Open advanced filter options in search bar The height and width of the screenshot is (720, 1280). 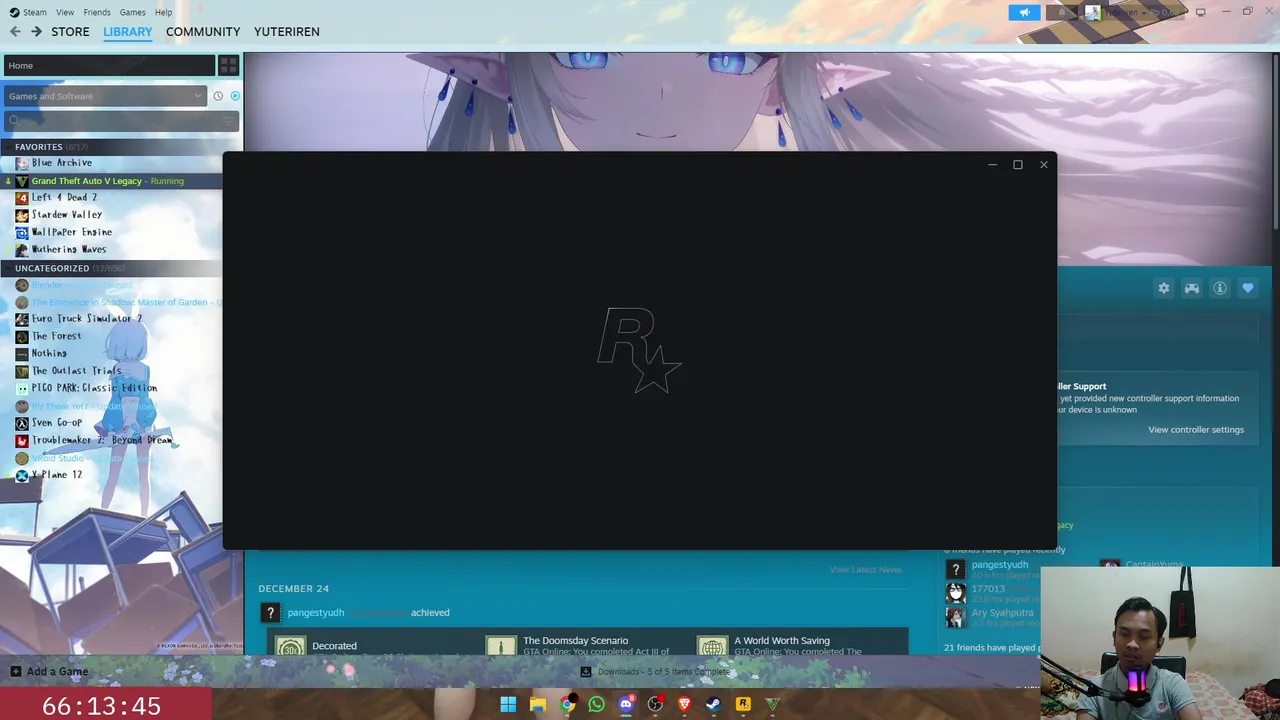tap(230, 121)
